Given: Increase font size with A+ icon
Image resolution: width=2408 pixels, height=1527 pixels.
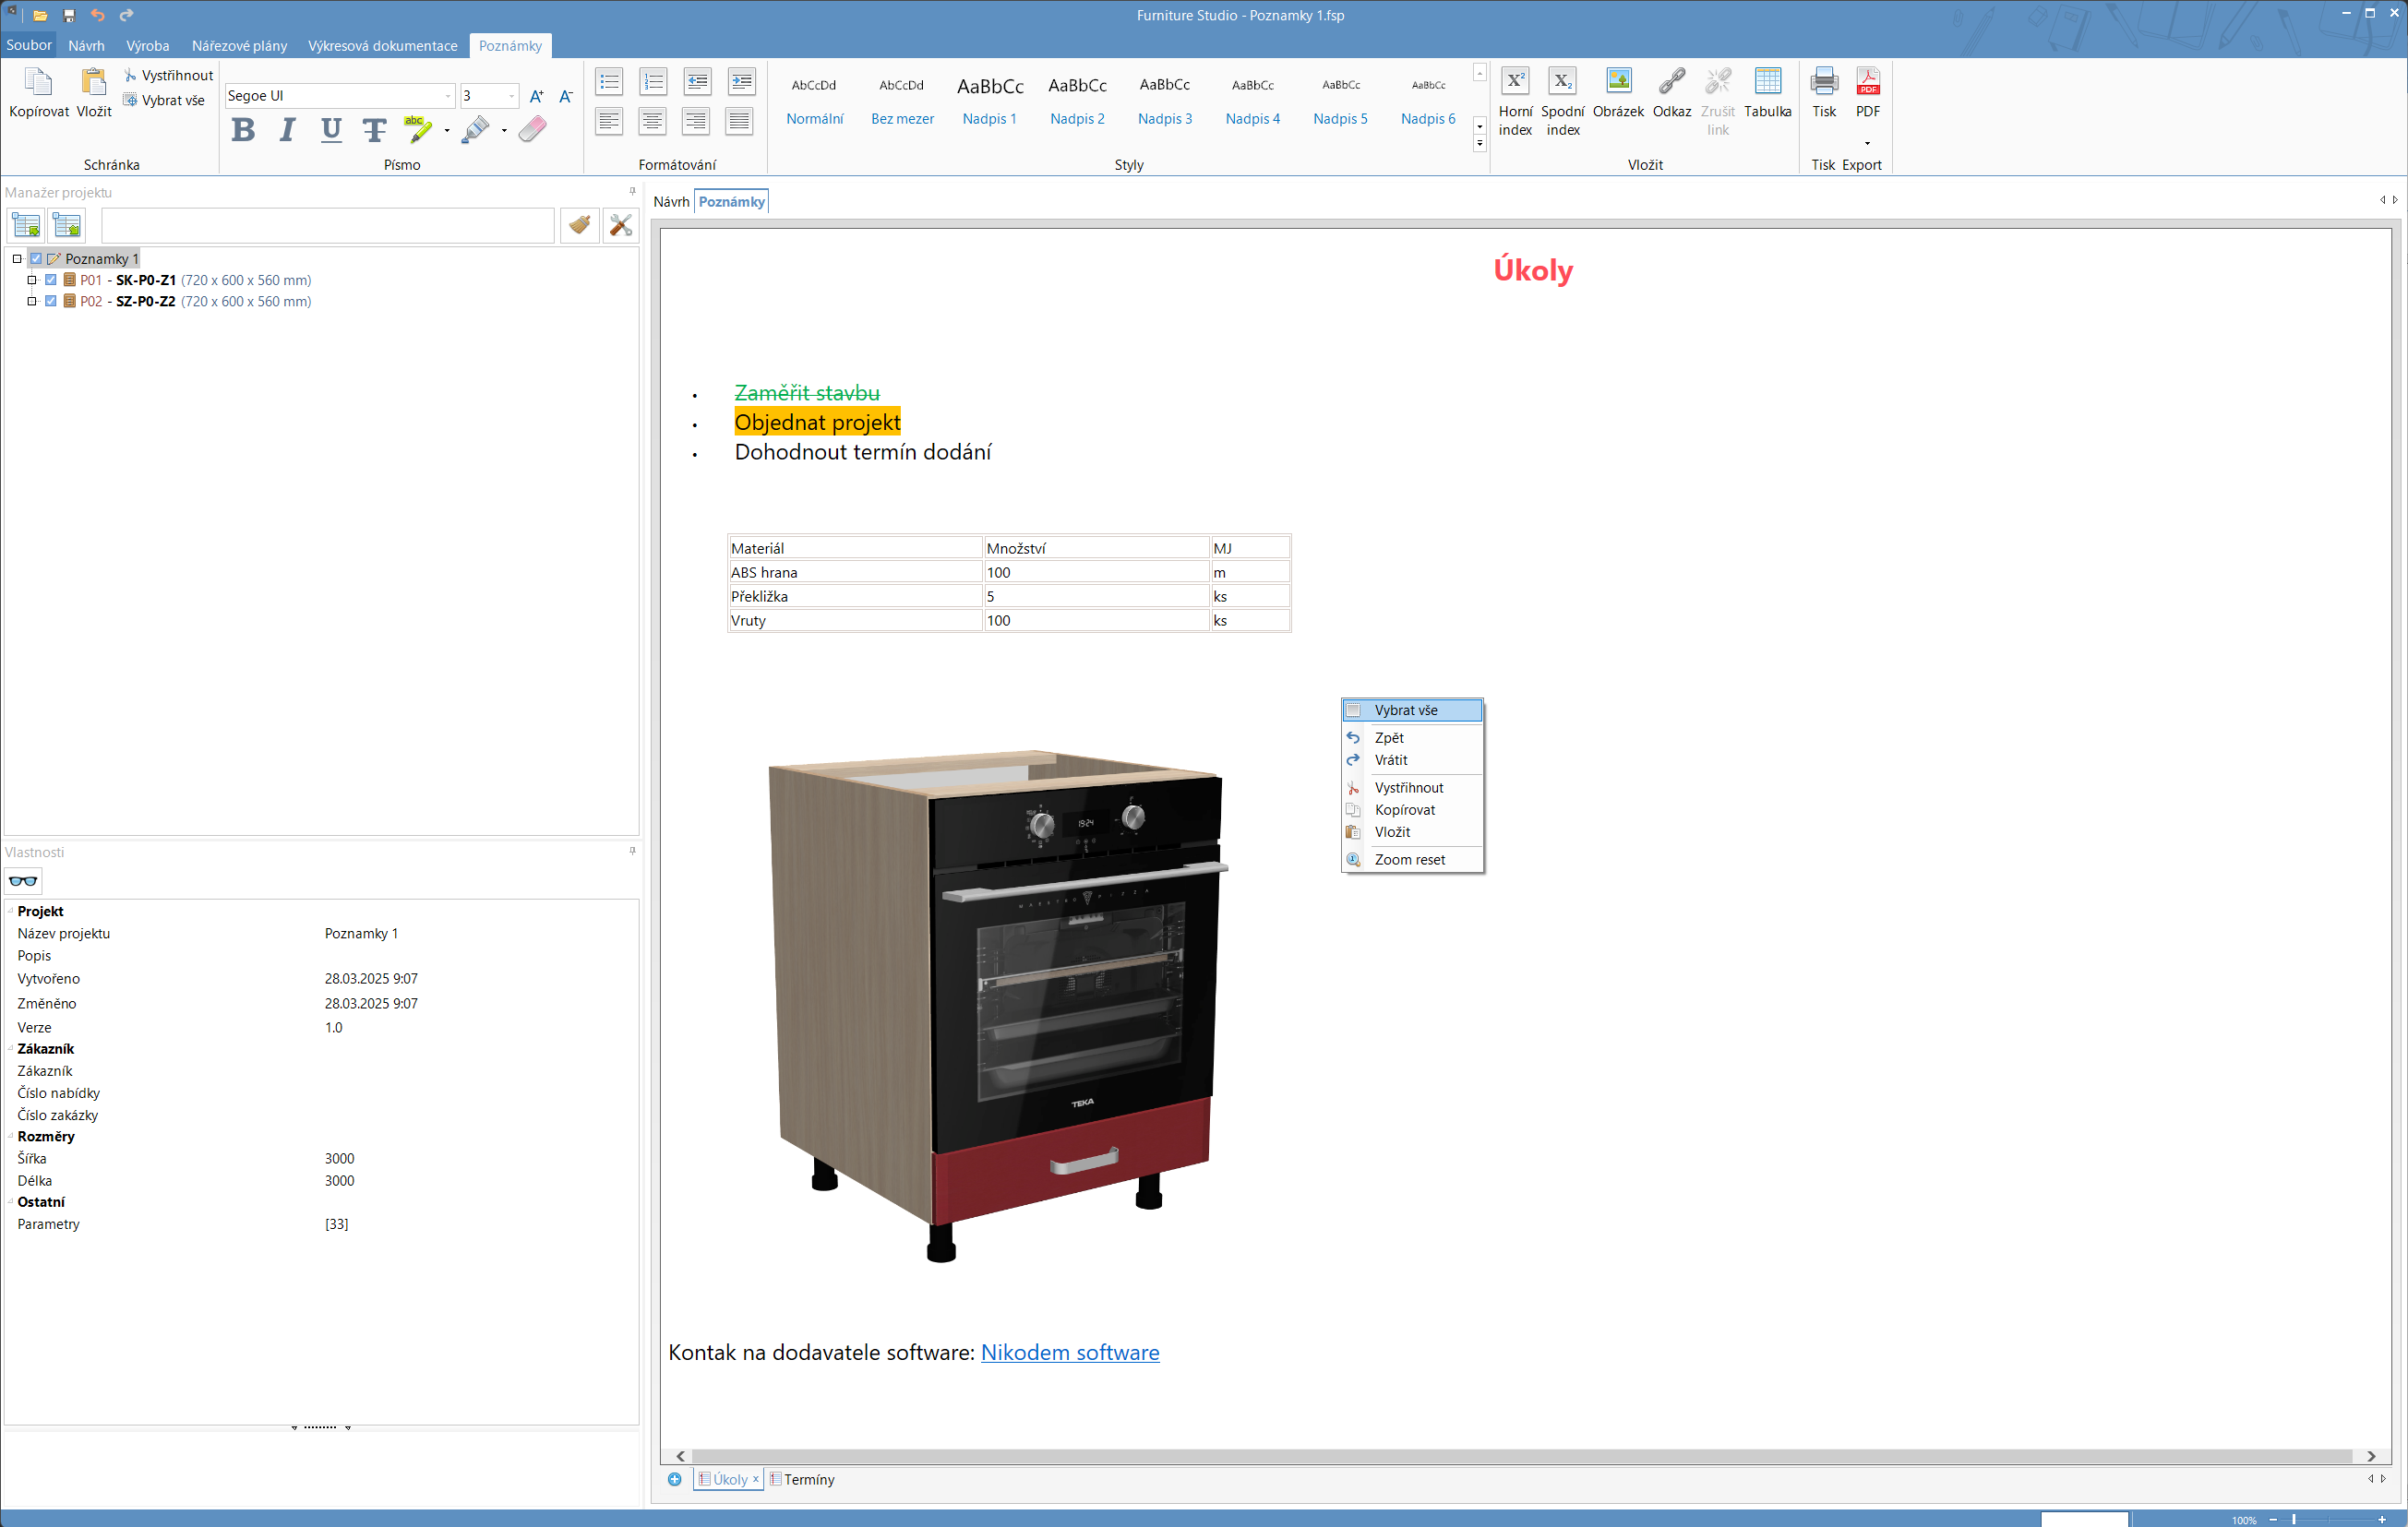Looking at the screenshot, I should point(537,96).
